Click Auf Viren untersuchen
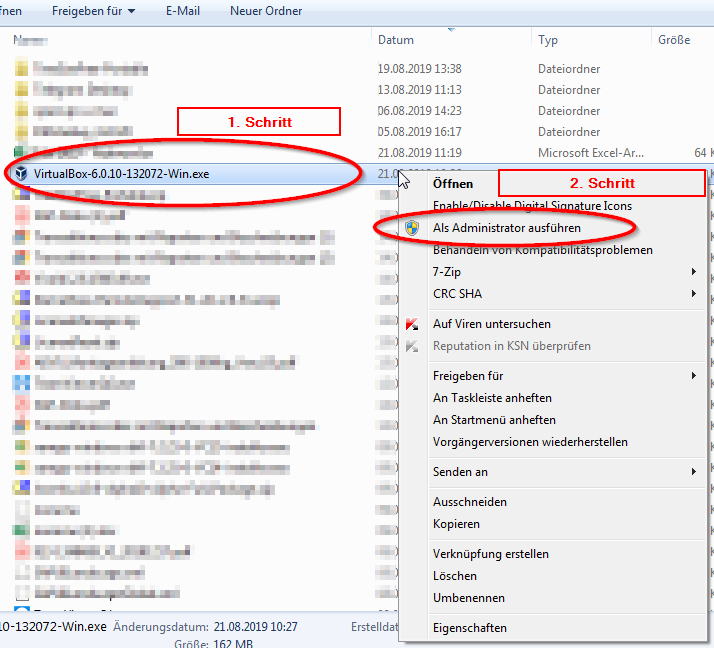 point(492,324)
